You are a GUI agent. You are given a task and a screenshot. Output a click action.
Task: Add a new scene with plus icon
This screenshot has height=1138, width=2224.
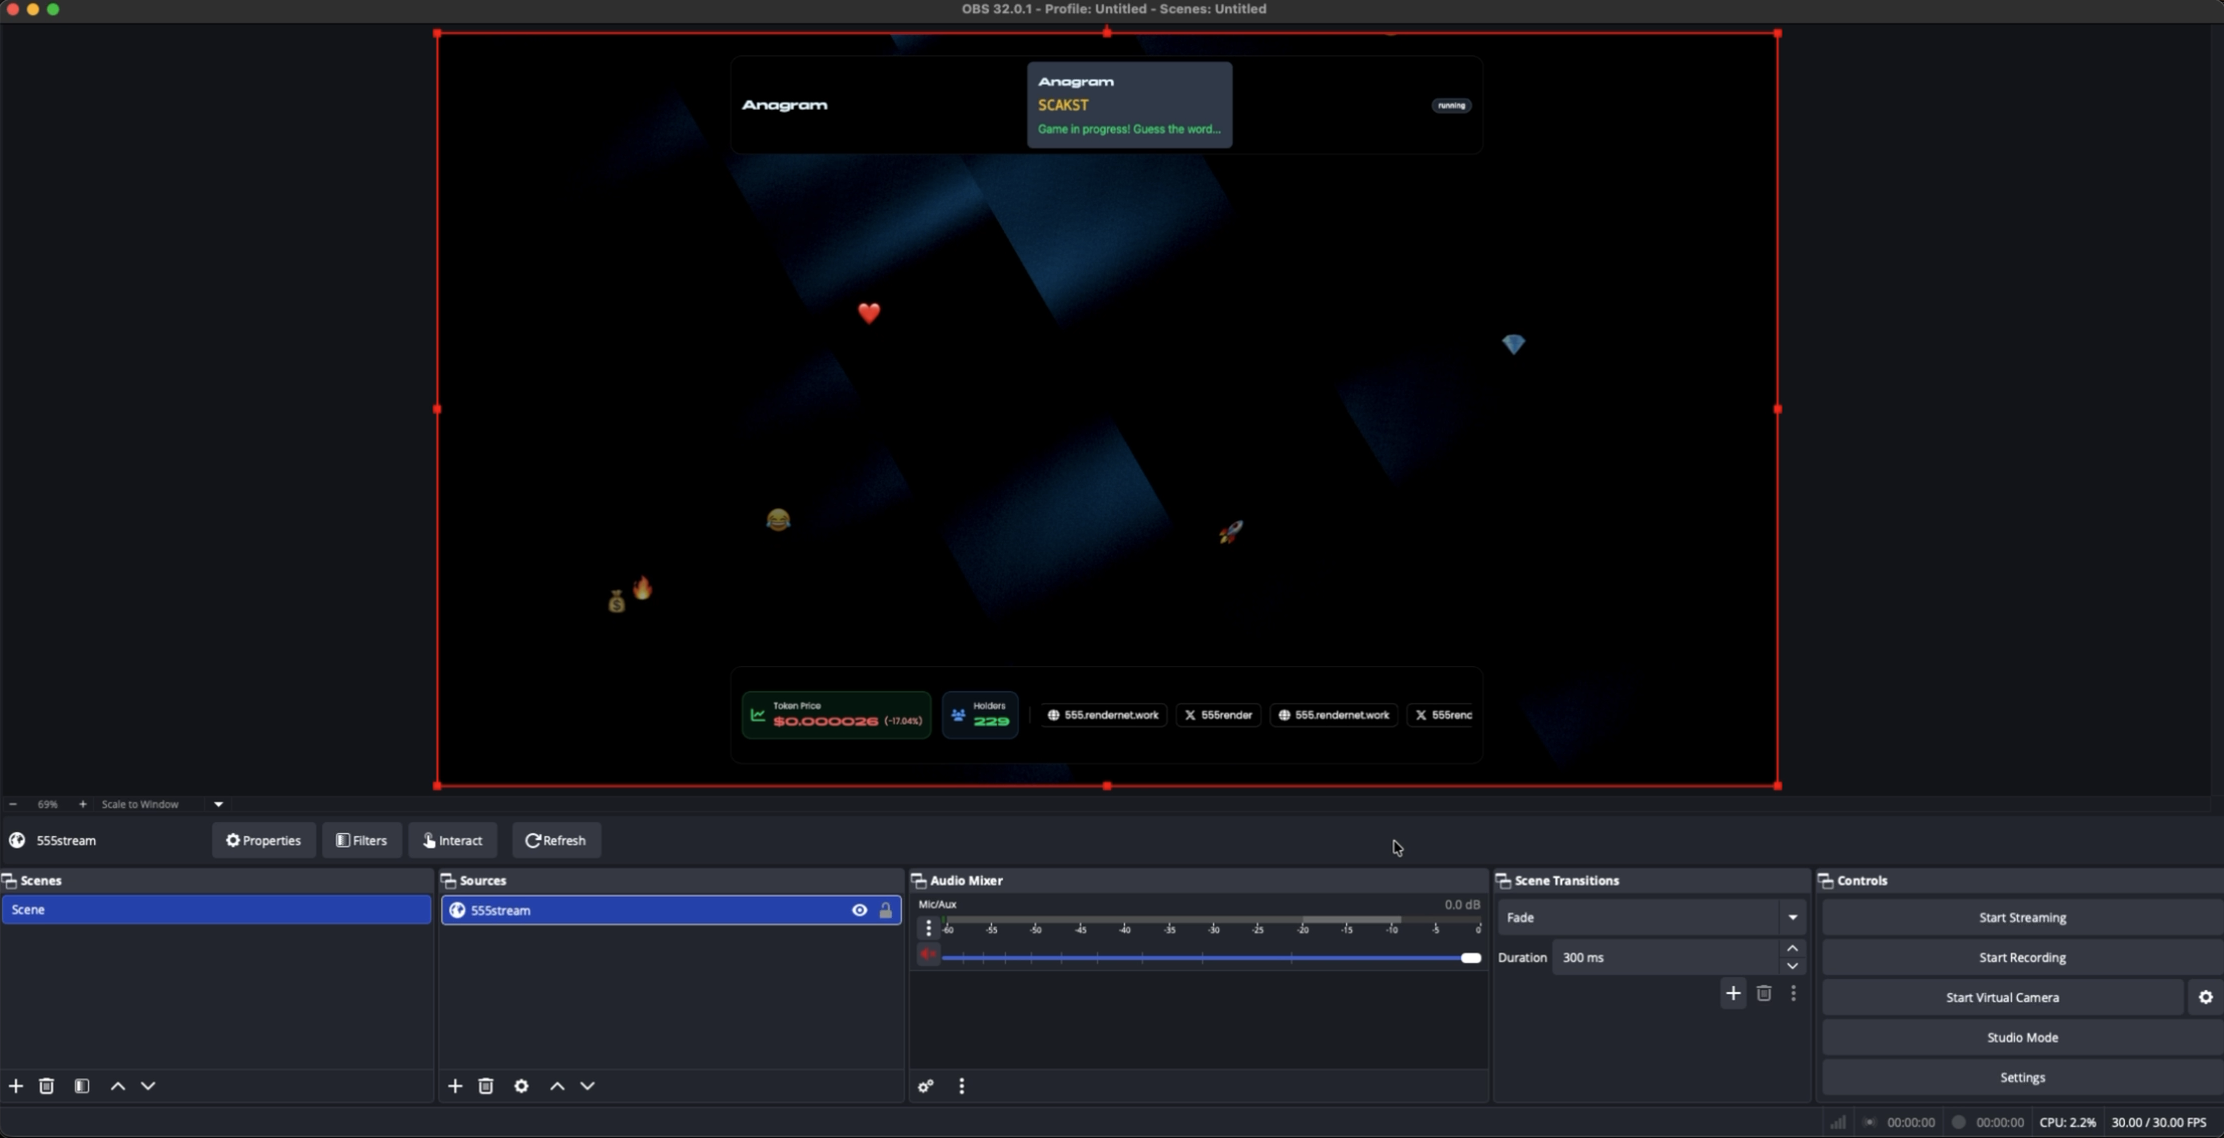tap(16, 1086)
